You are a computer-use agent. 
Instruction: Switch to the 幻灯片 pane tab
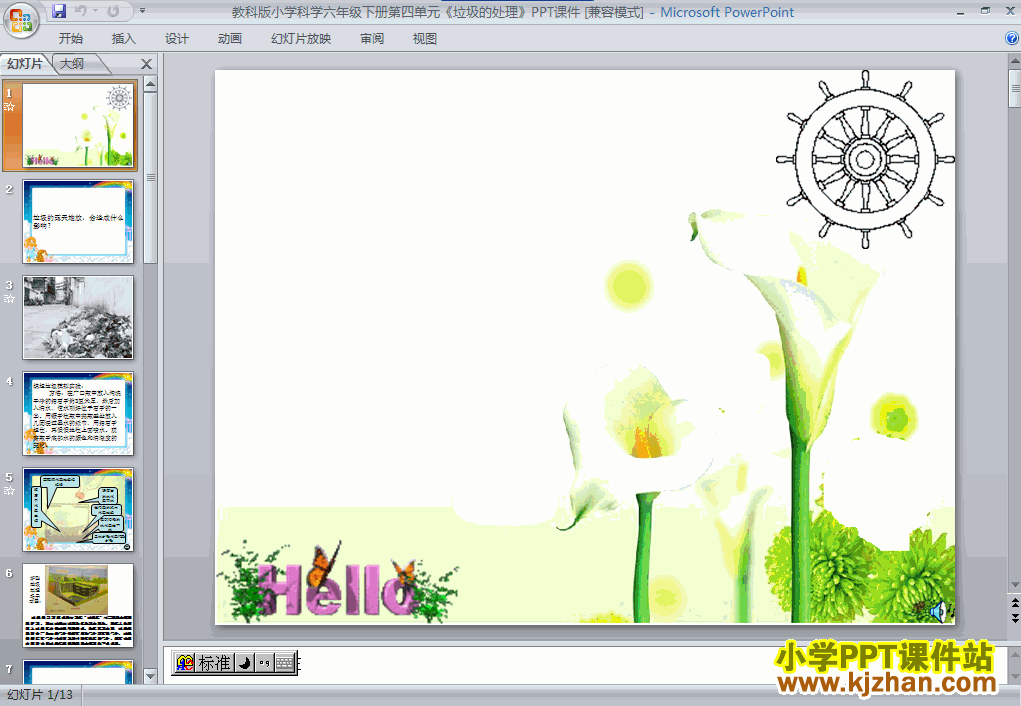[x=25, y=63]
